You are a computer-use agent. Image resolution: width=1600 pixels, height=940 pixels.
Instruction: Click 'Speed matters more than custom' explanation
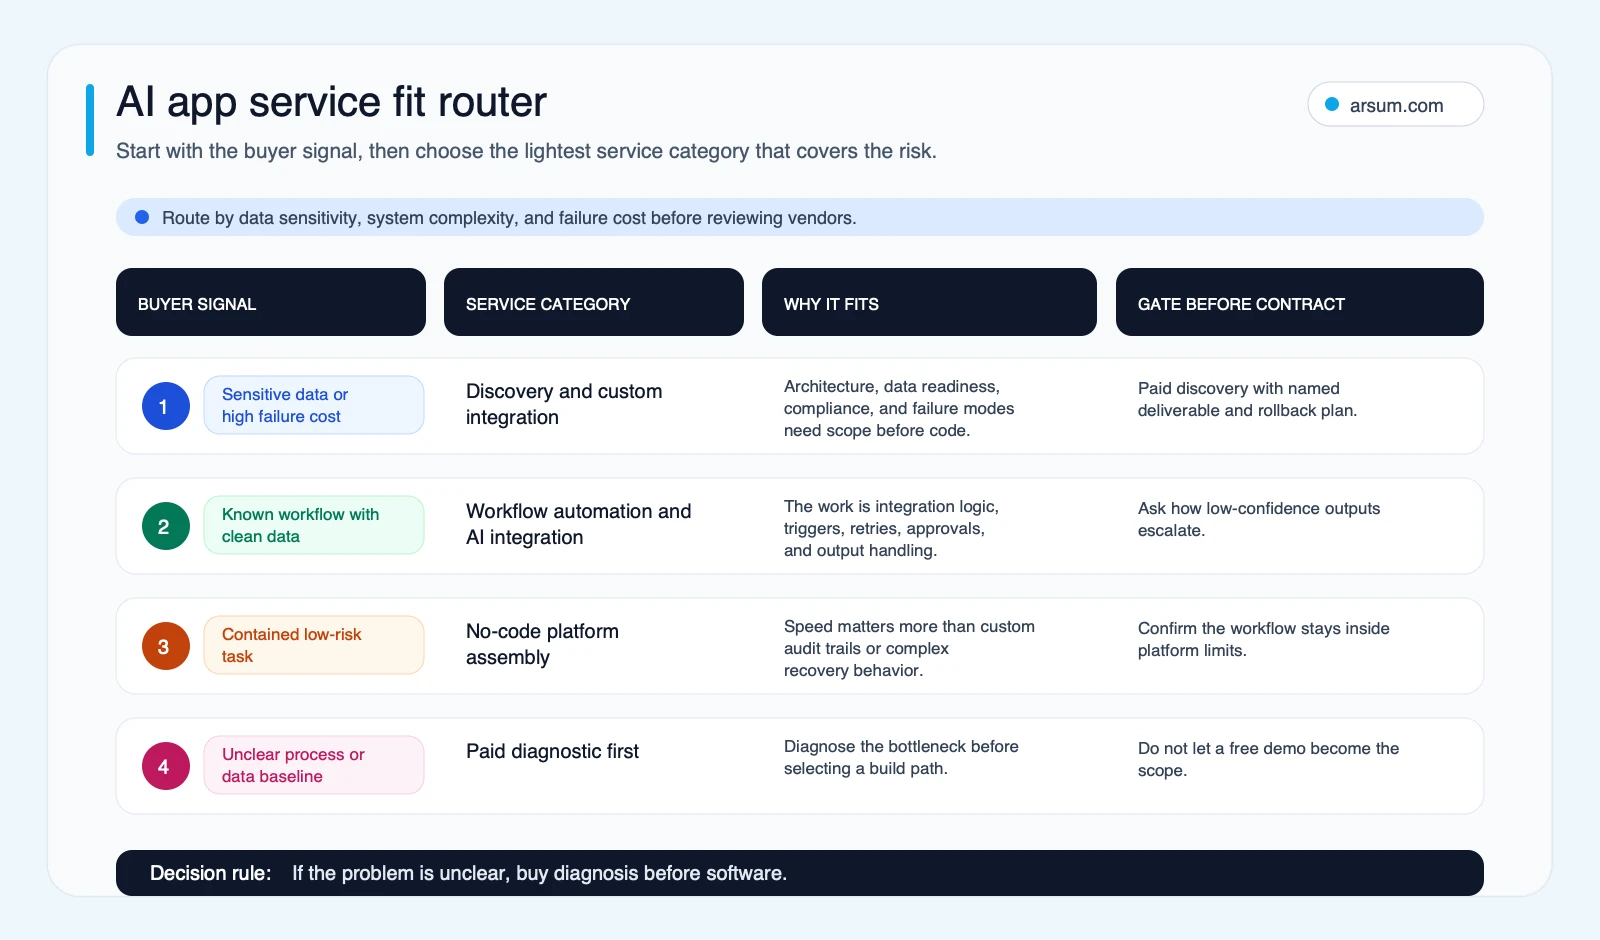tap(909, 648)
